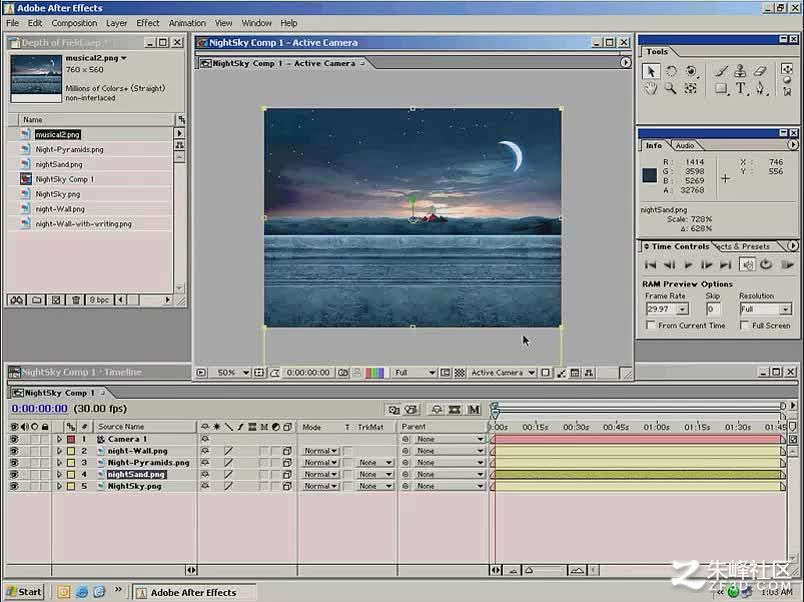The image size is (804, 602).
Task: Select Night-Pyramids.png in the Project panel
Action: [x=70, y=149]
